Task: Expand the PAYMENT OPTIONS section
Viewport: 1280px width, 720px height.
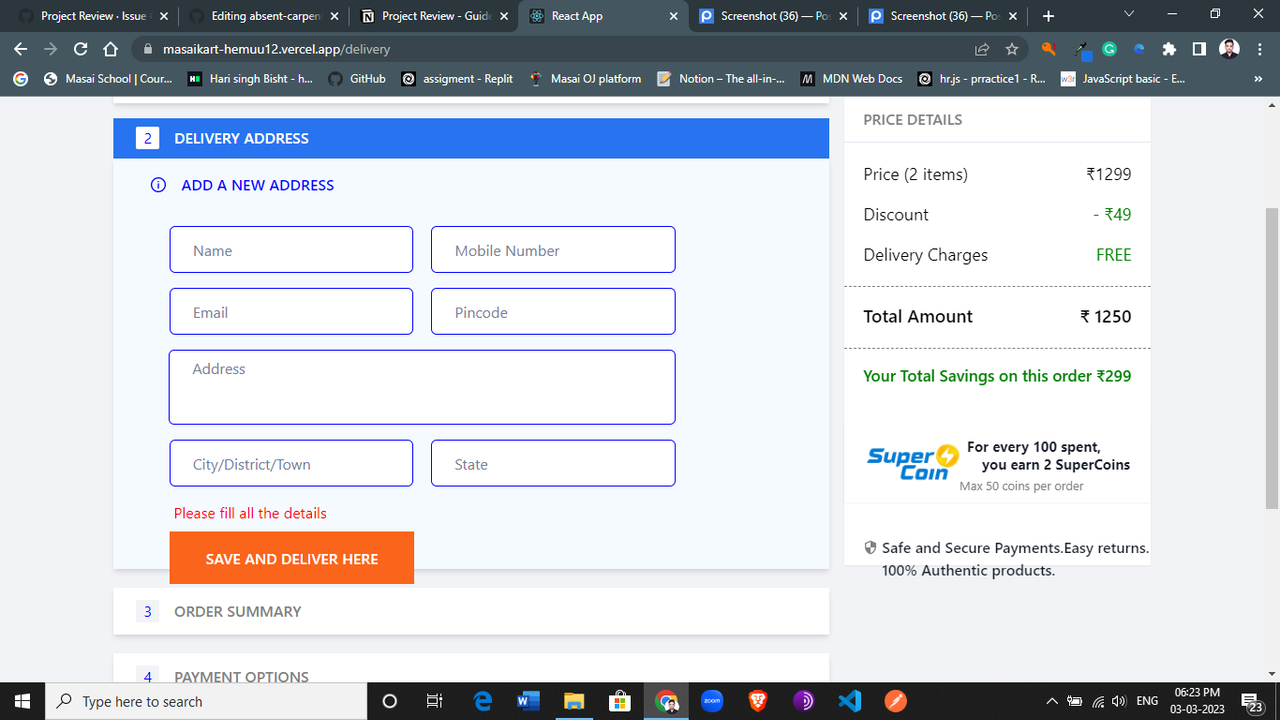Action: 471,669
